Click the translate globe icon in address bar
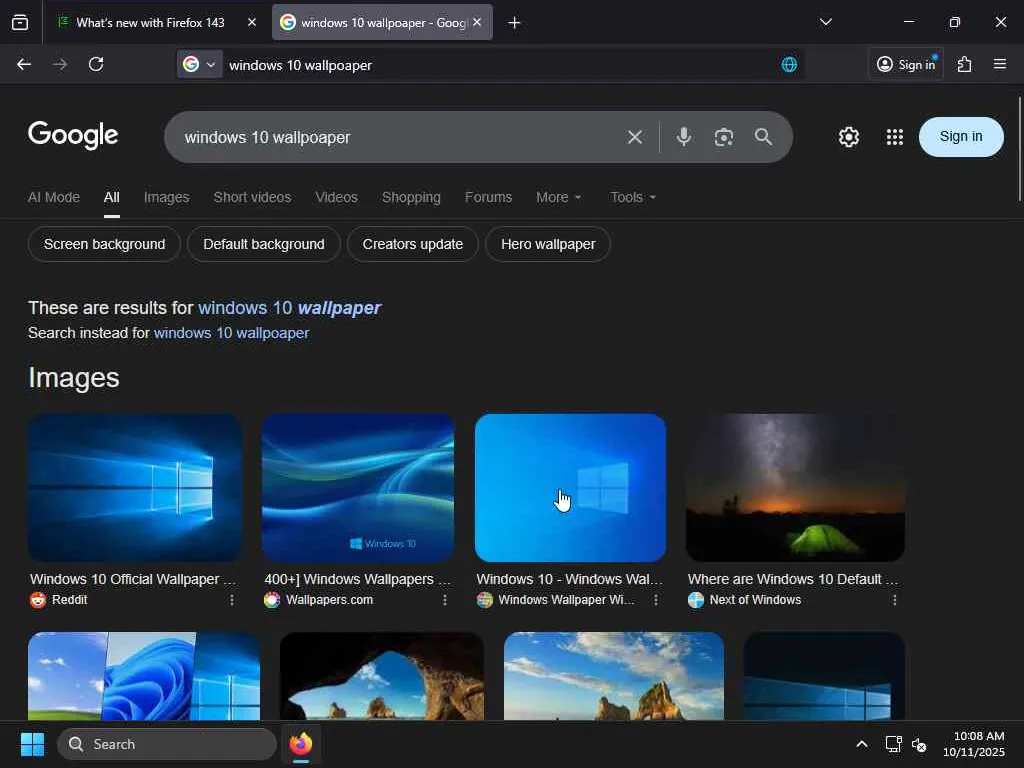The image size is (1024, 768). [789, 65]
